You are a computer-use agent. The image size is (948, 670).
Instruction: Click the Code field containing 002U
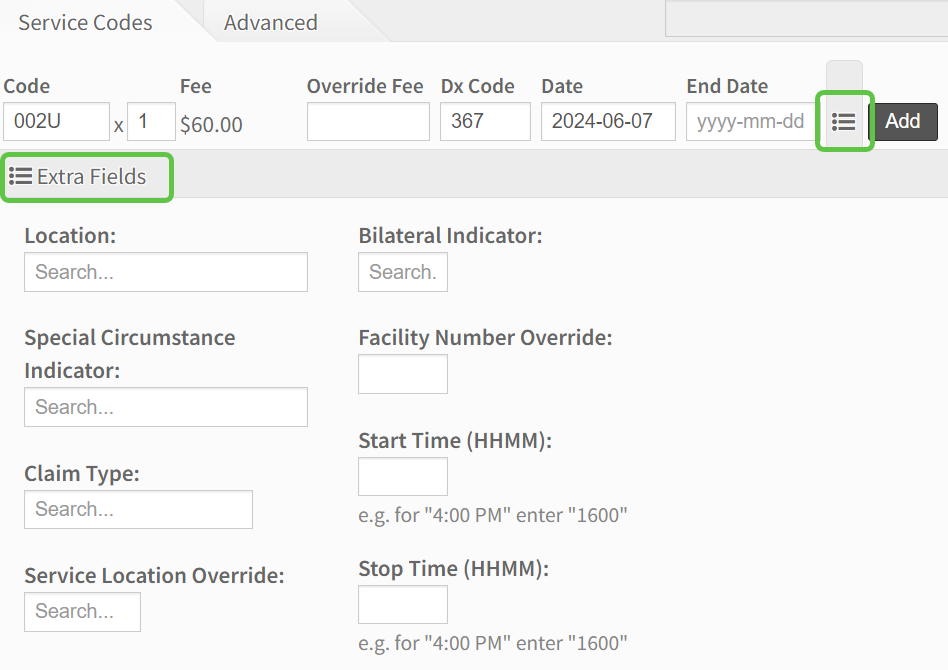pyautogui.click(x=56, y=121)
